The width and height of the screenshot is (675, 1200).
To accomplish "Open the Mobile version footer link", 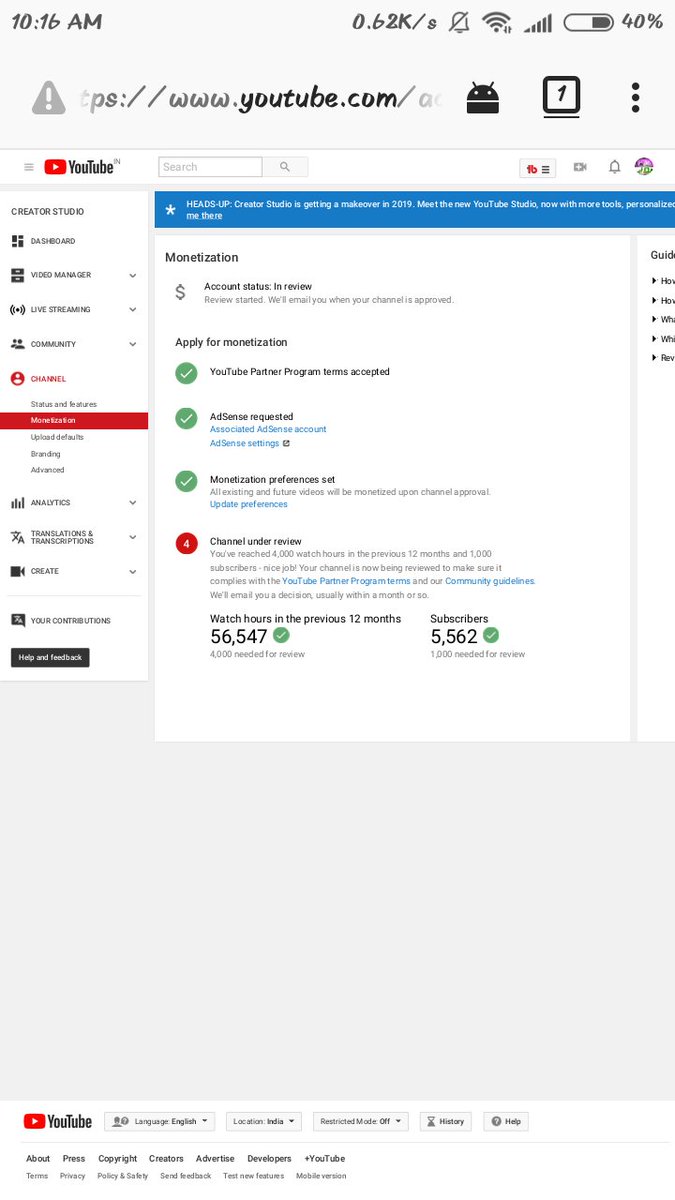I will pos(321,1176).
